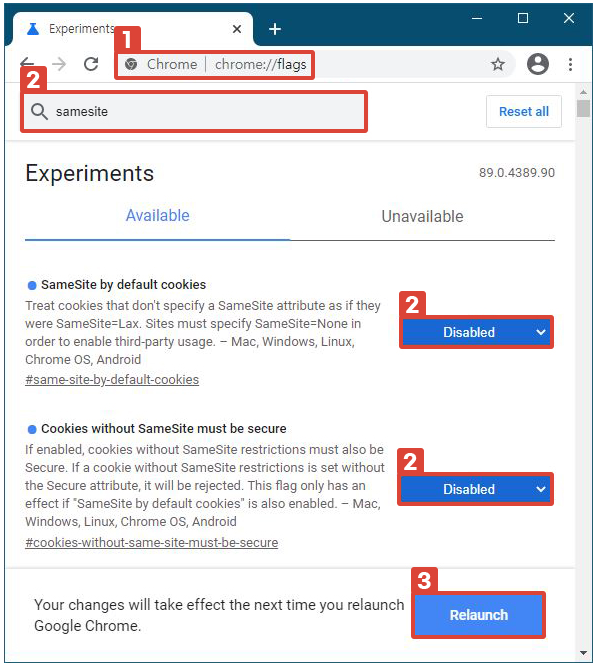Click the scrollbar down arrow
This screenshot has width=596, height=669.
pos(583,652)
